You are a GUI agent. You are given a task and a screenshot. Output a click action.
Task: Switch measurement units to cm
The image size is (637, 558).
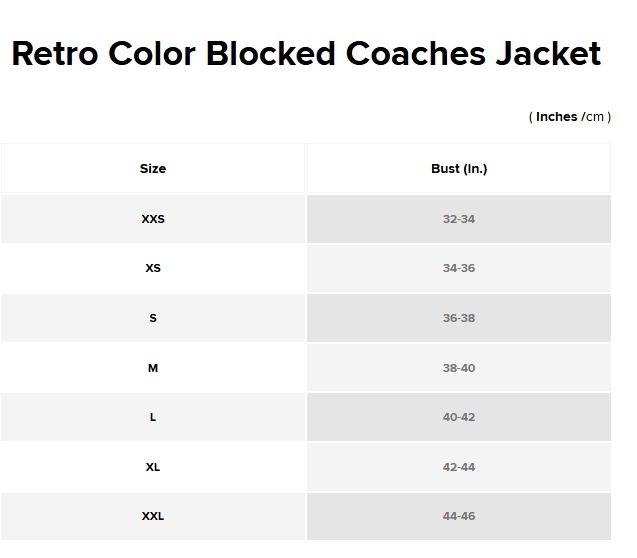point(595,117)
